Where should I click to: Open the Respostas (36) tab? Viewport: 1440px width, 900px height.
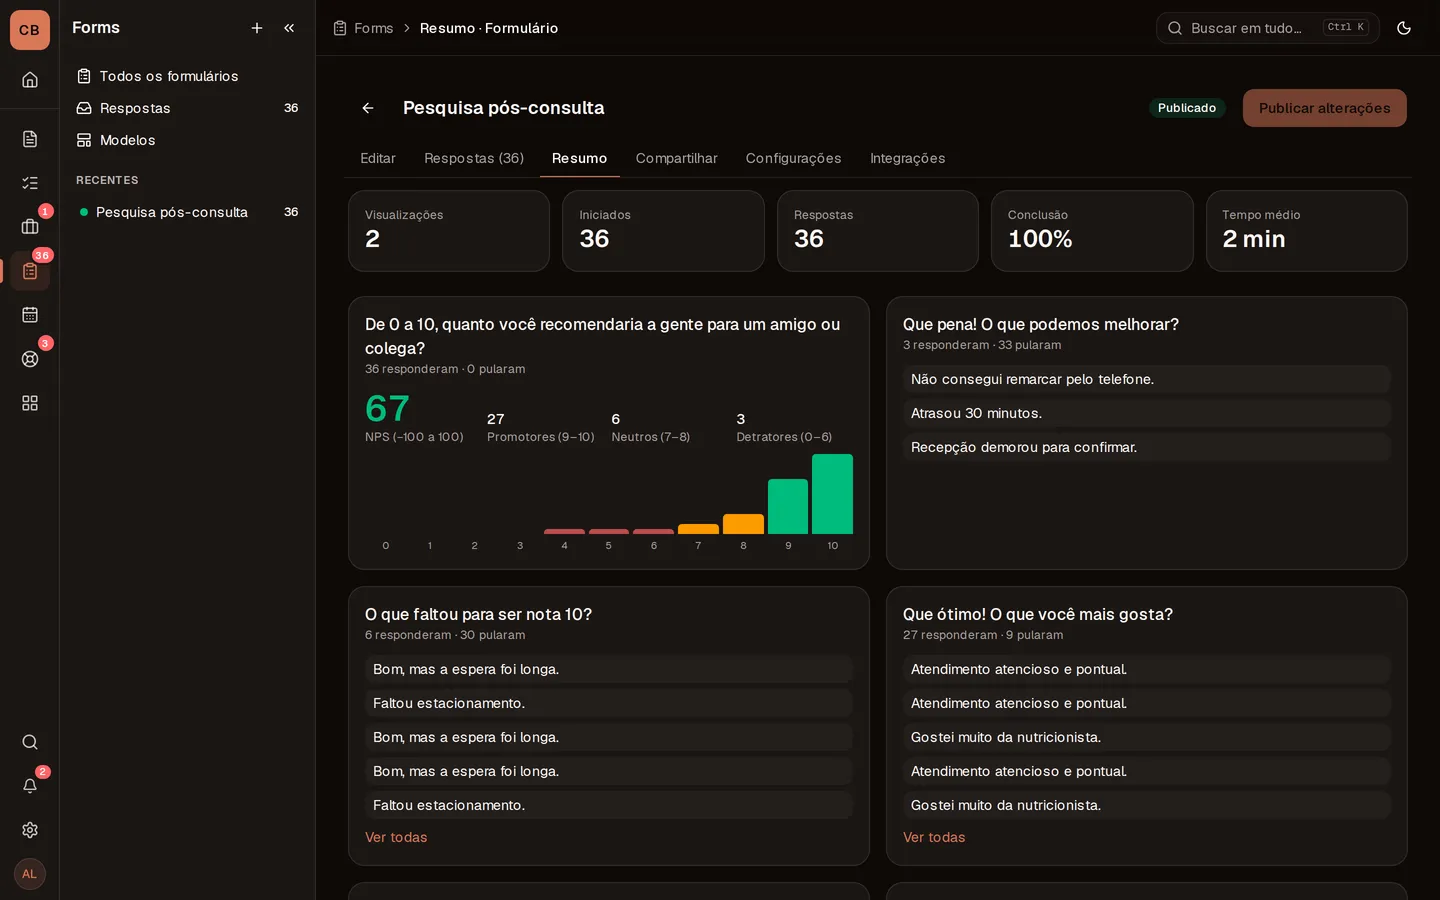tap(474, 158)
